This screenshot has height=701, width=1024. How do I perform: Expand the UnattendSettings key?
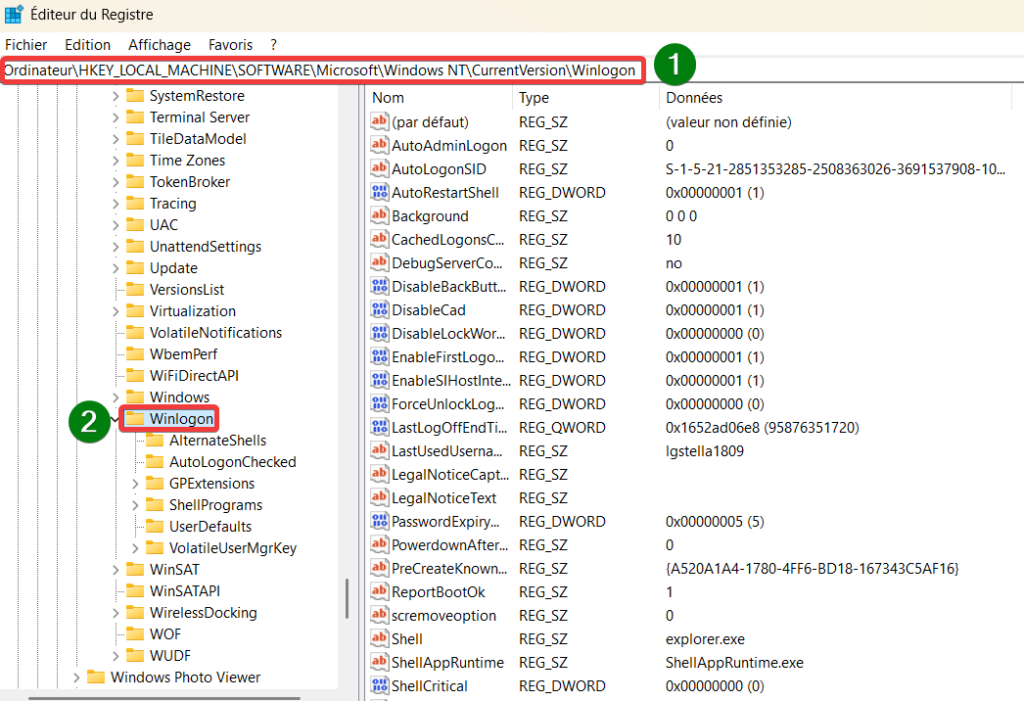pyautogui.click(x=116, y=247)
